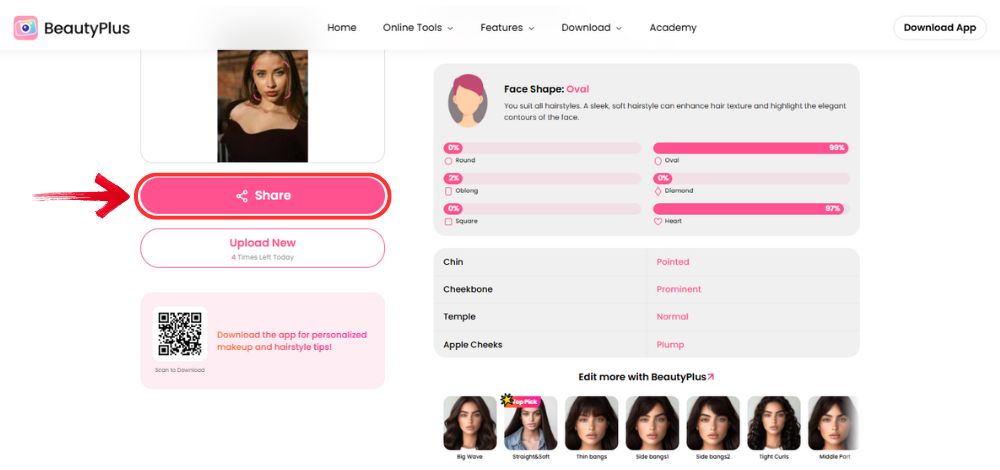Go to the Home page
Screen dimensions: 1000x470
[x=342, y=28]
